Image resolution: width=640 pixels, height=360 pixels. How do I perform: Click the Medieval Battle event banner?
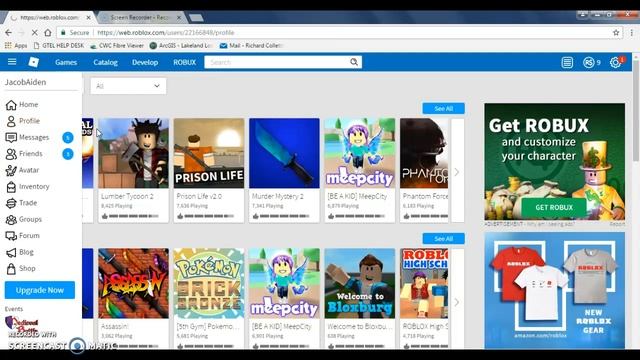21,324
